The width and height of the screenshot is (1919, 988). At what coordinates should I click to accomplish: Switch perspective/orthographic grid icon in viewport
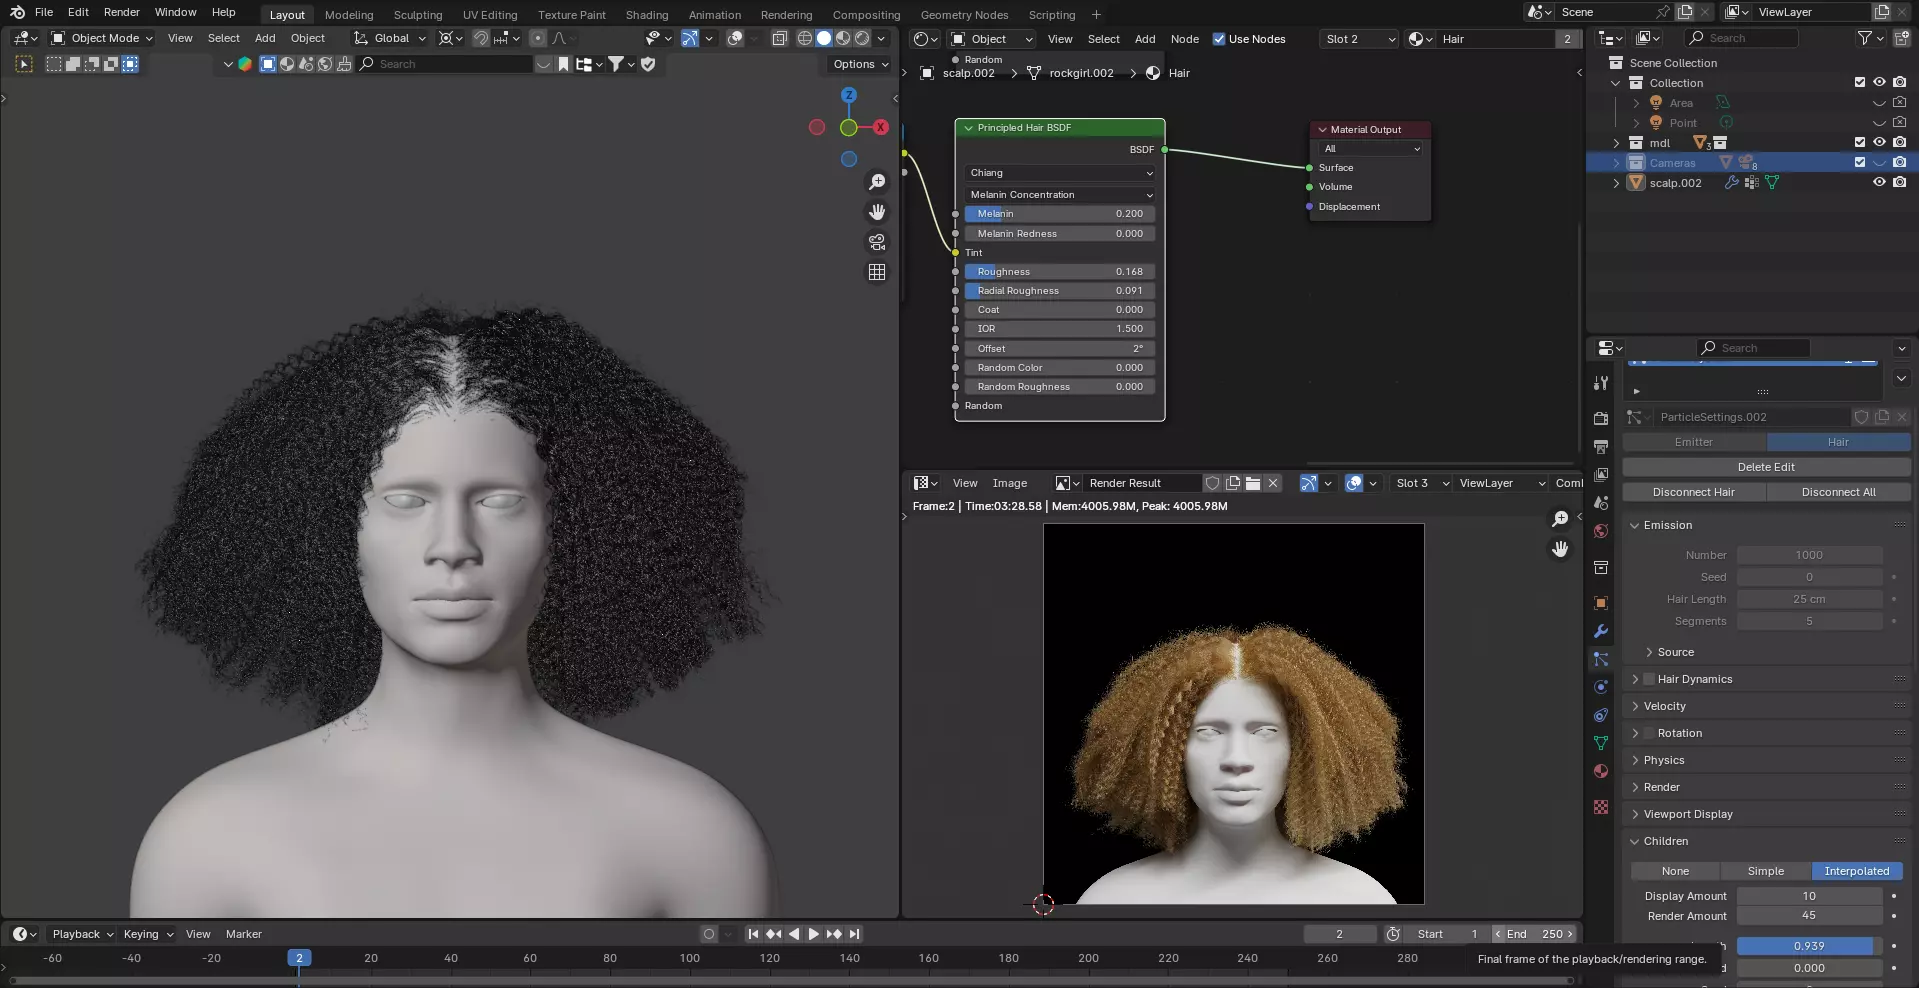877,272
